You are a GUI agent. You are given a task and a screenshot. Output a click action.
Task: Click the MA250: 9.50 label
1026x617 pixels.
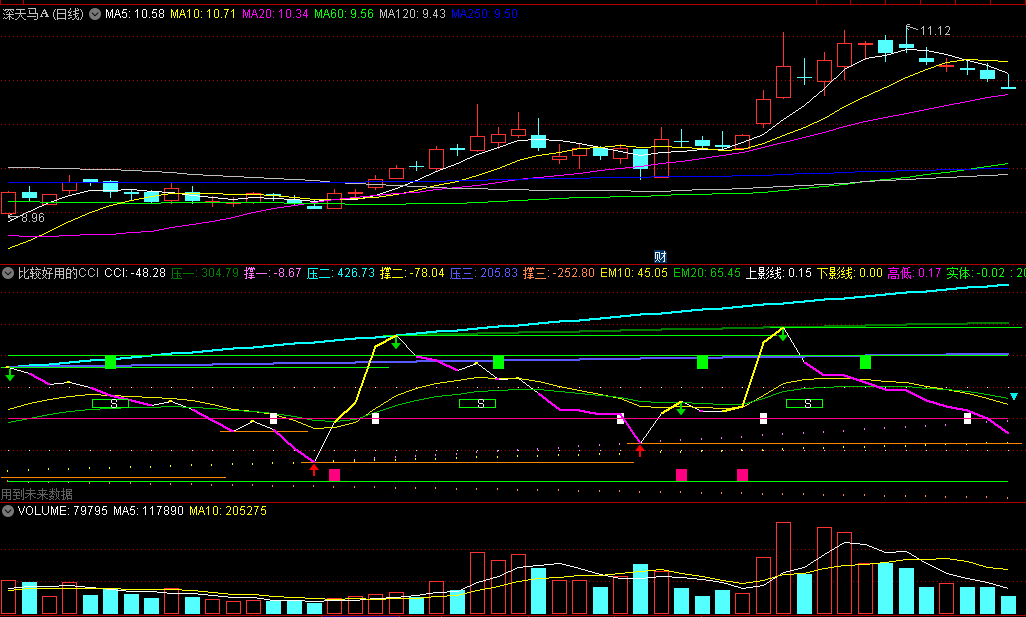click(x=484, y=14)
